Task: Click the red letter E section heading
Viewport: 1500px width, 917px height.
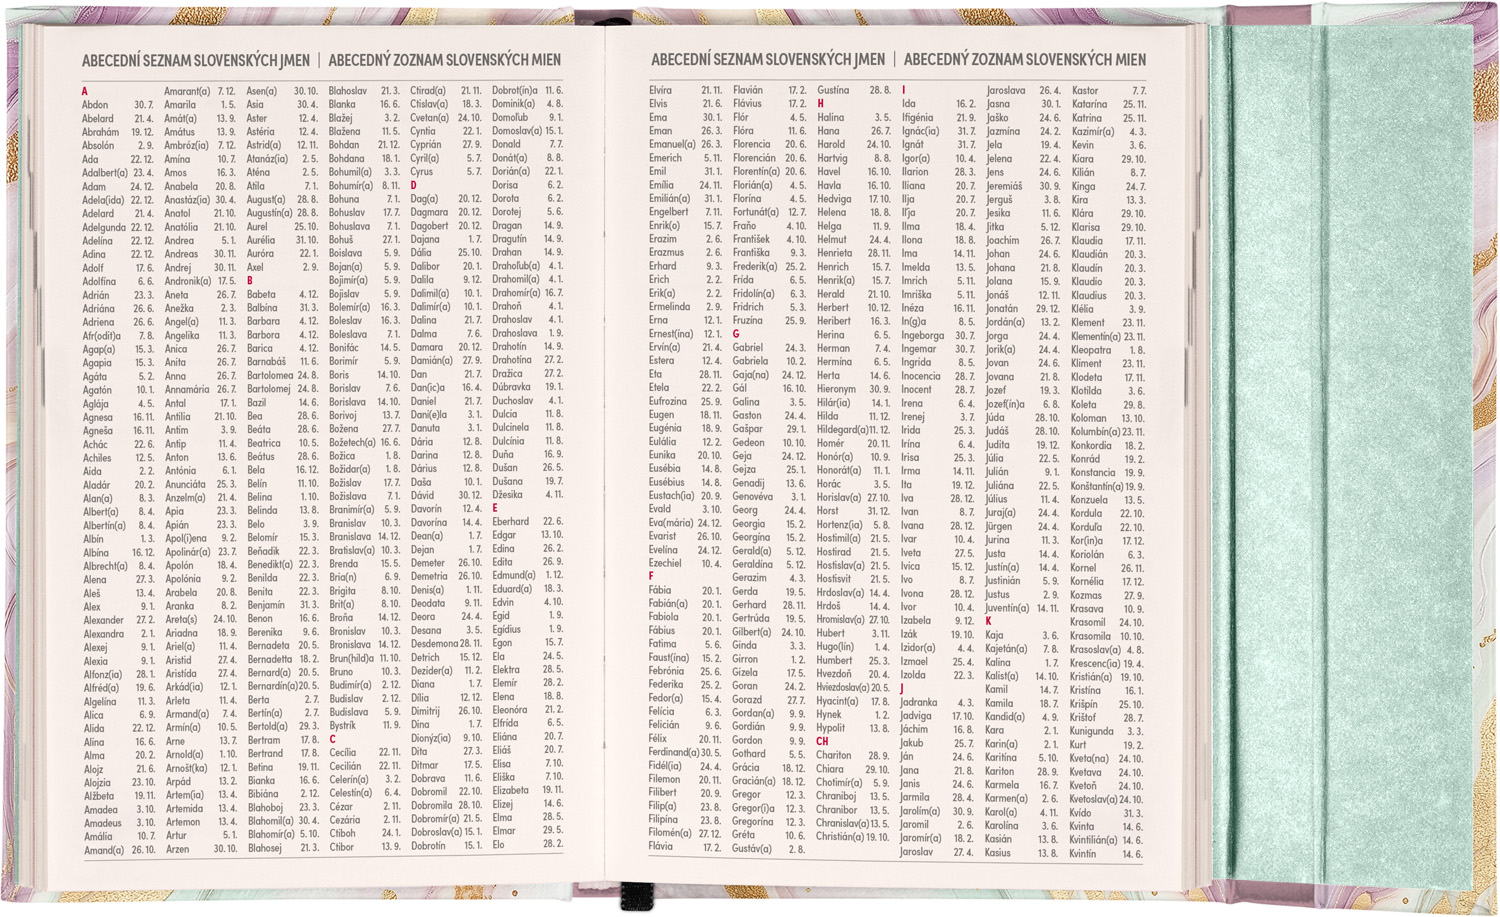Action: (x=495, y=508)
